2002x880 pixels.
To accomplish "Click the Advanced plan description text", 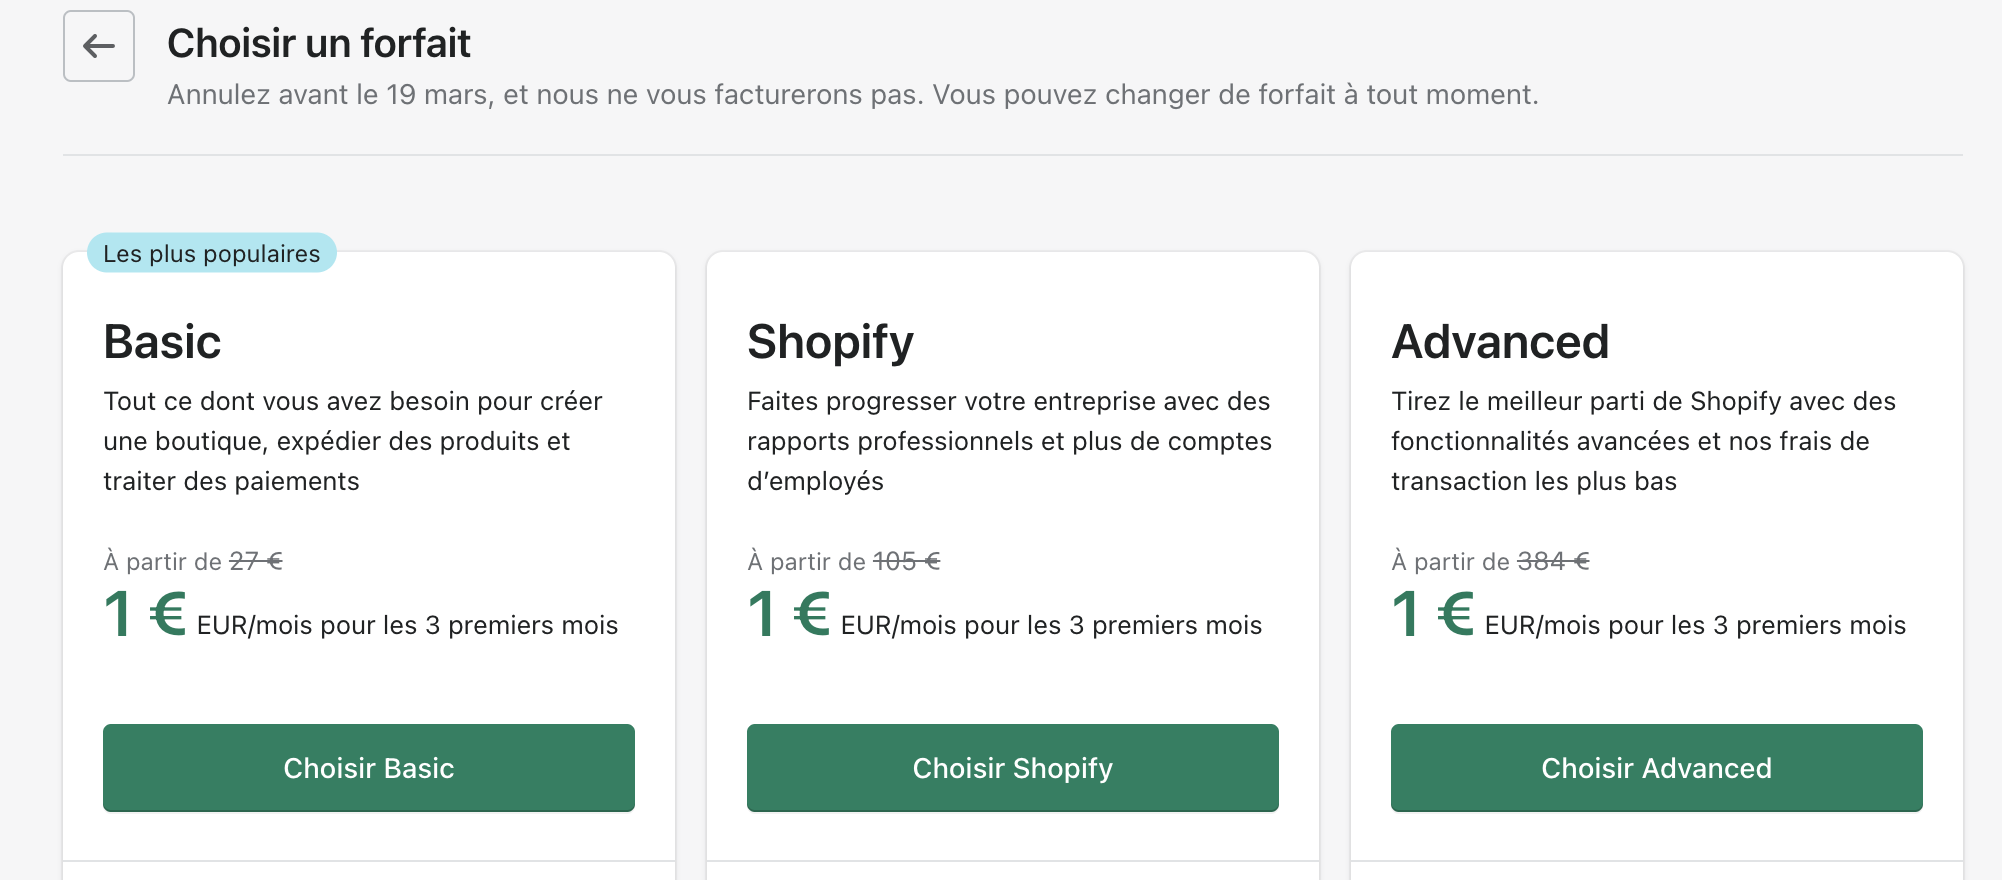I will (1643, 441).
